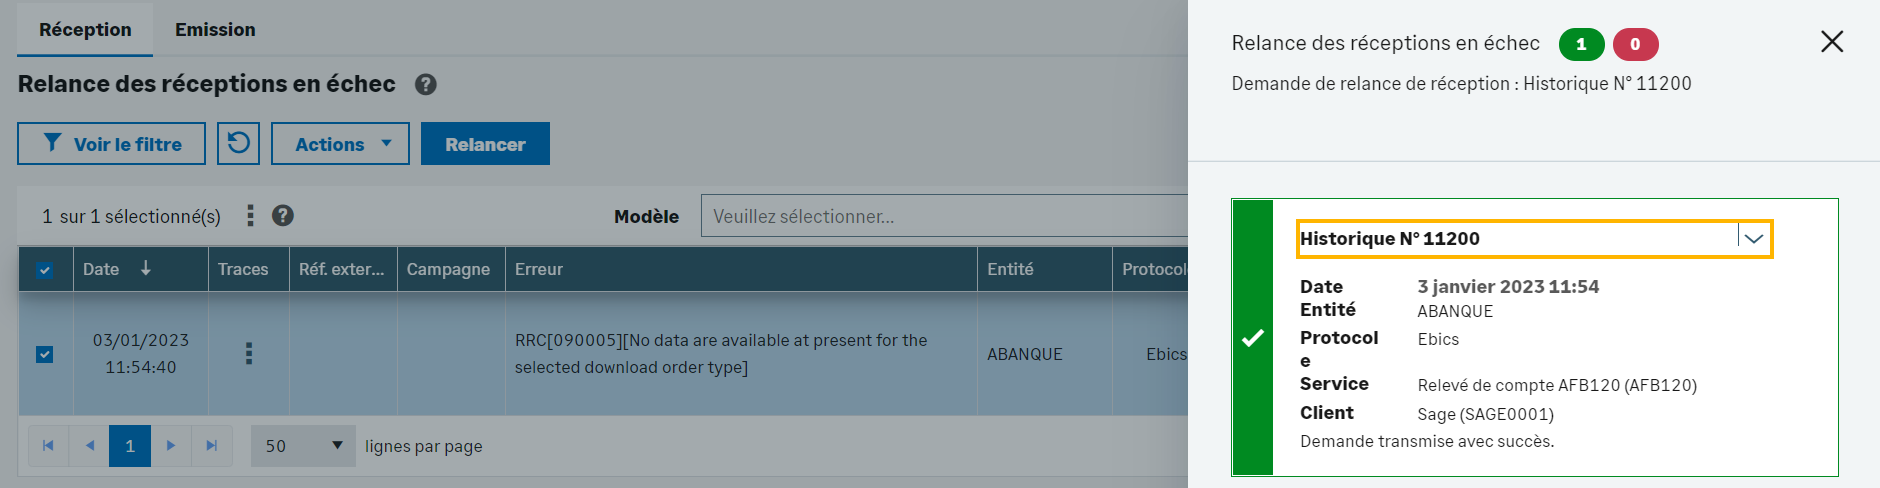Jump to last page of results
This screenshot has height=488, width=1880.
tap(212, 446)
